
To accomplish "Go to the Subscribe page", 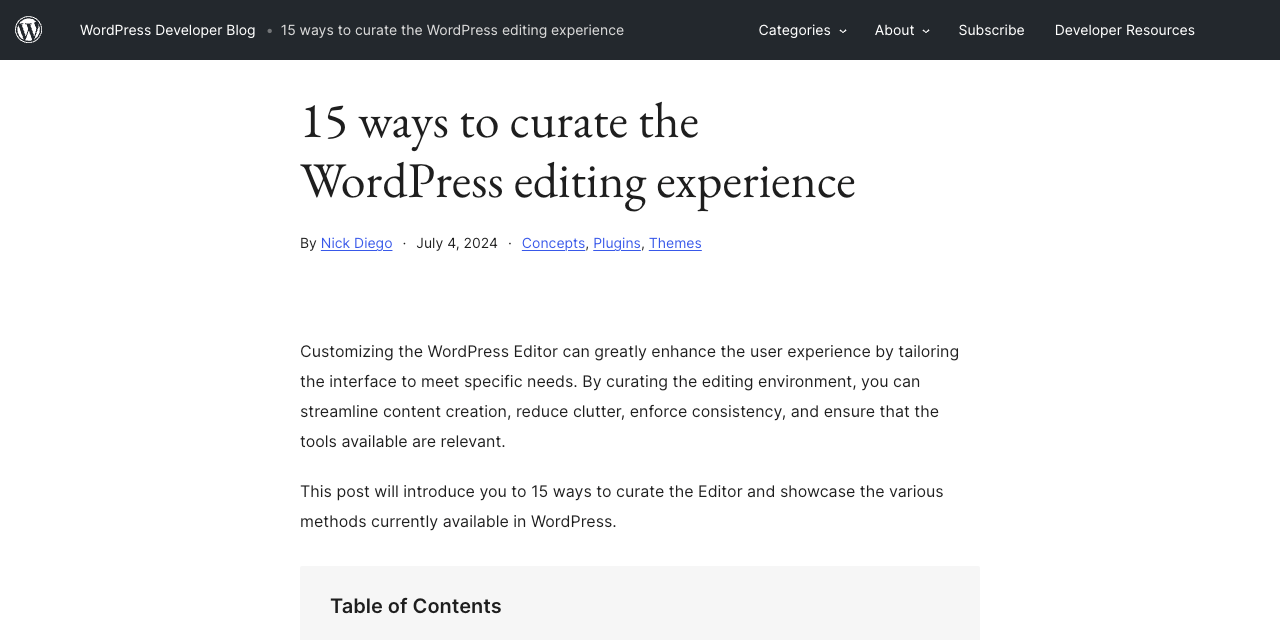I will 991,30.
